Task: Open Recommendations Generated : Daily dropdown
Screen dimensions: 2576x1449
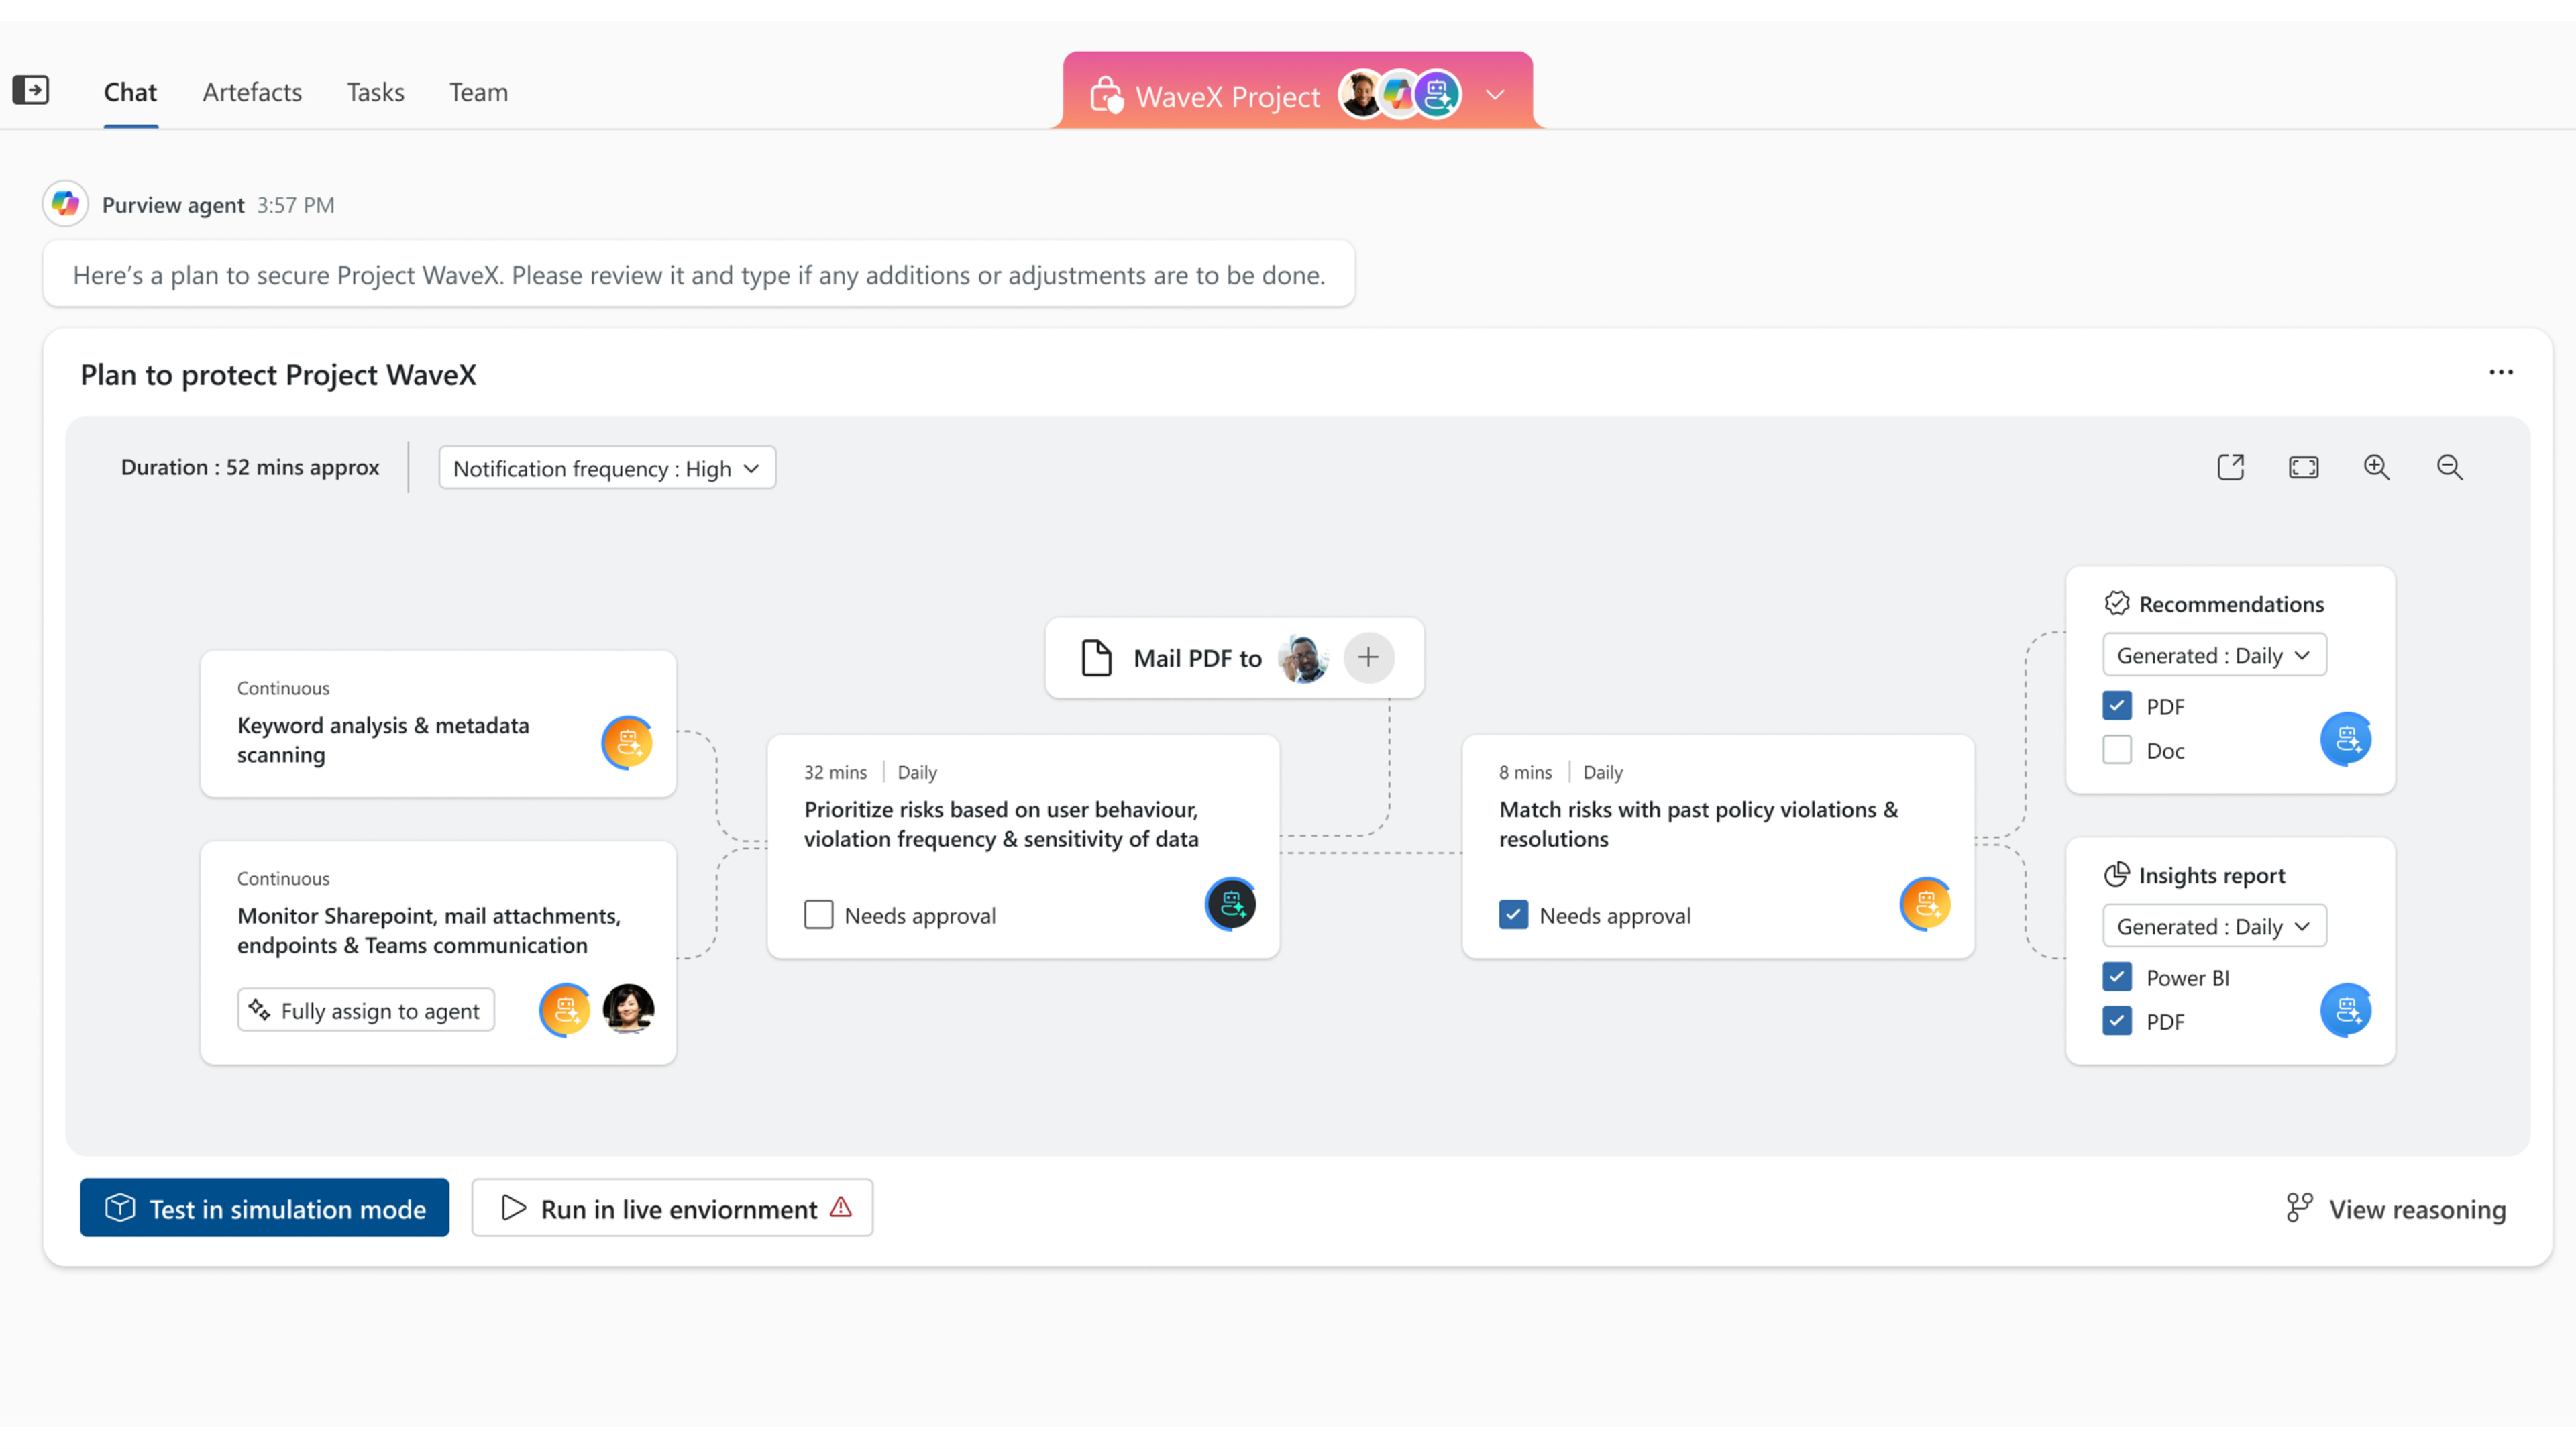Action: (x=2215, y=655)
